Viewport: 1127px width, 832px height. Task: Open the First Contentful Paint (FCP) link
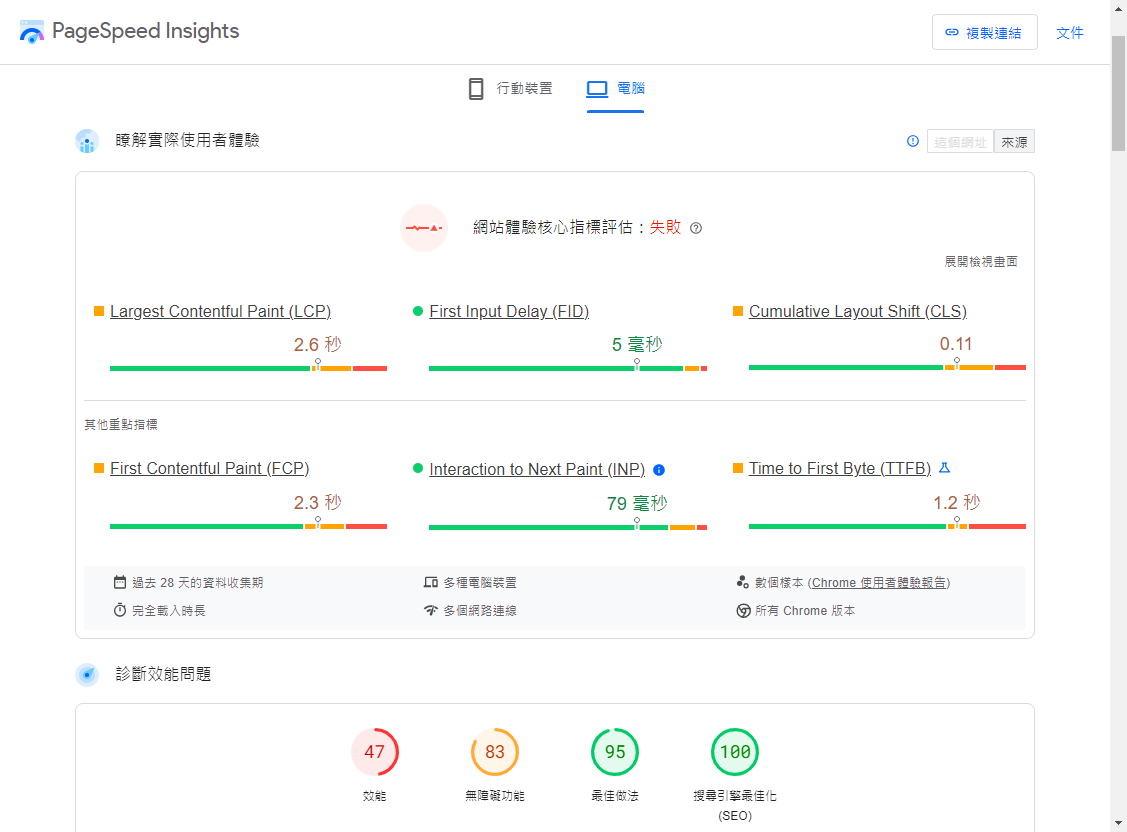coord(209,468)
